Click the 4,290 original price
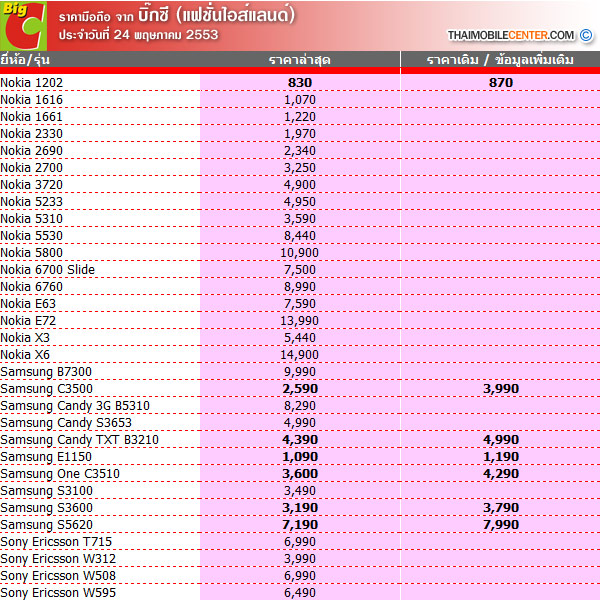 pos(501,474)
